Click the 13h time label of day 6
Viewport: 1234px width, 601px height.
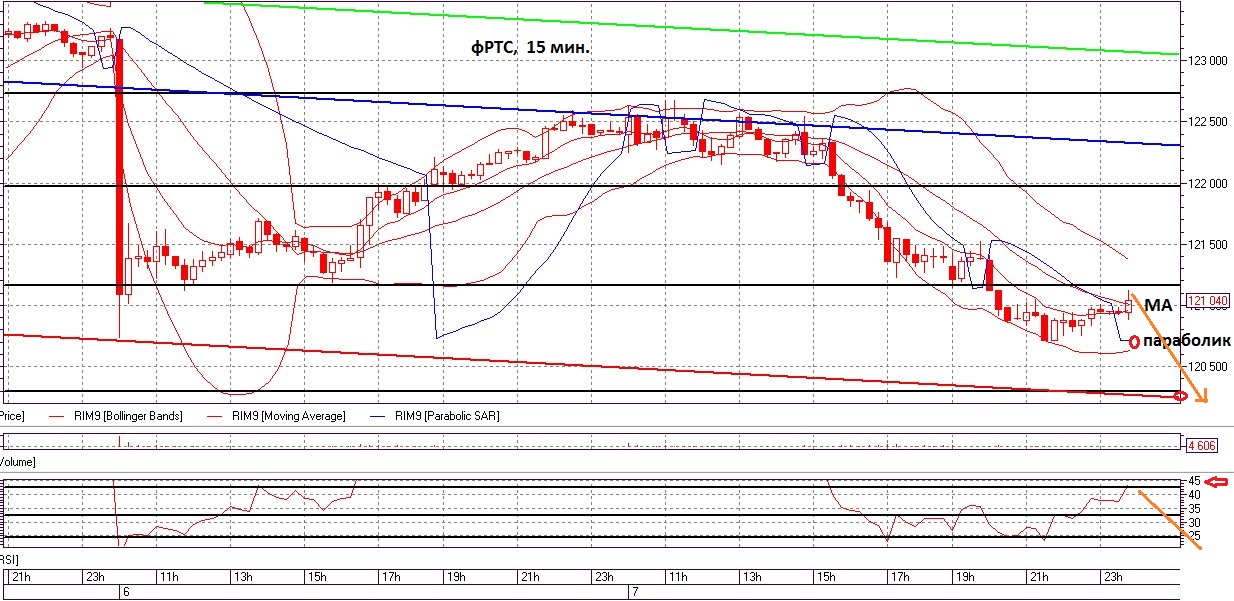pos(241,577)
